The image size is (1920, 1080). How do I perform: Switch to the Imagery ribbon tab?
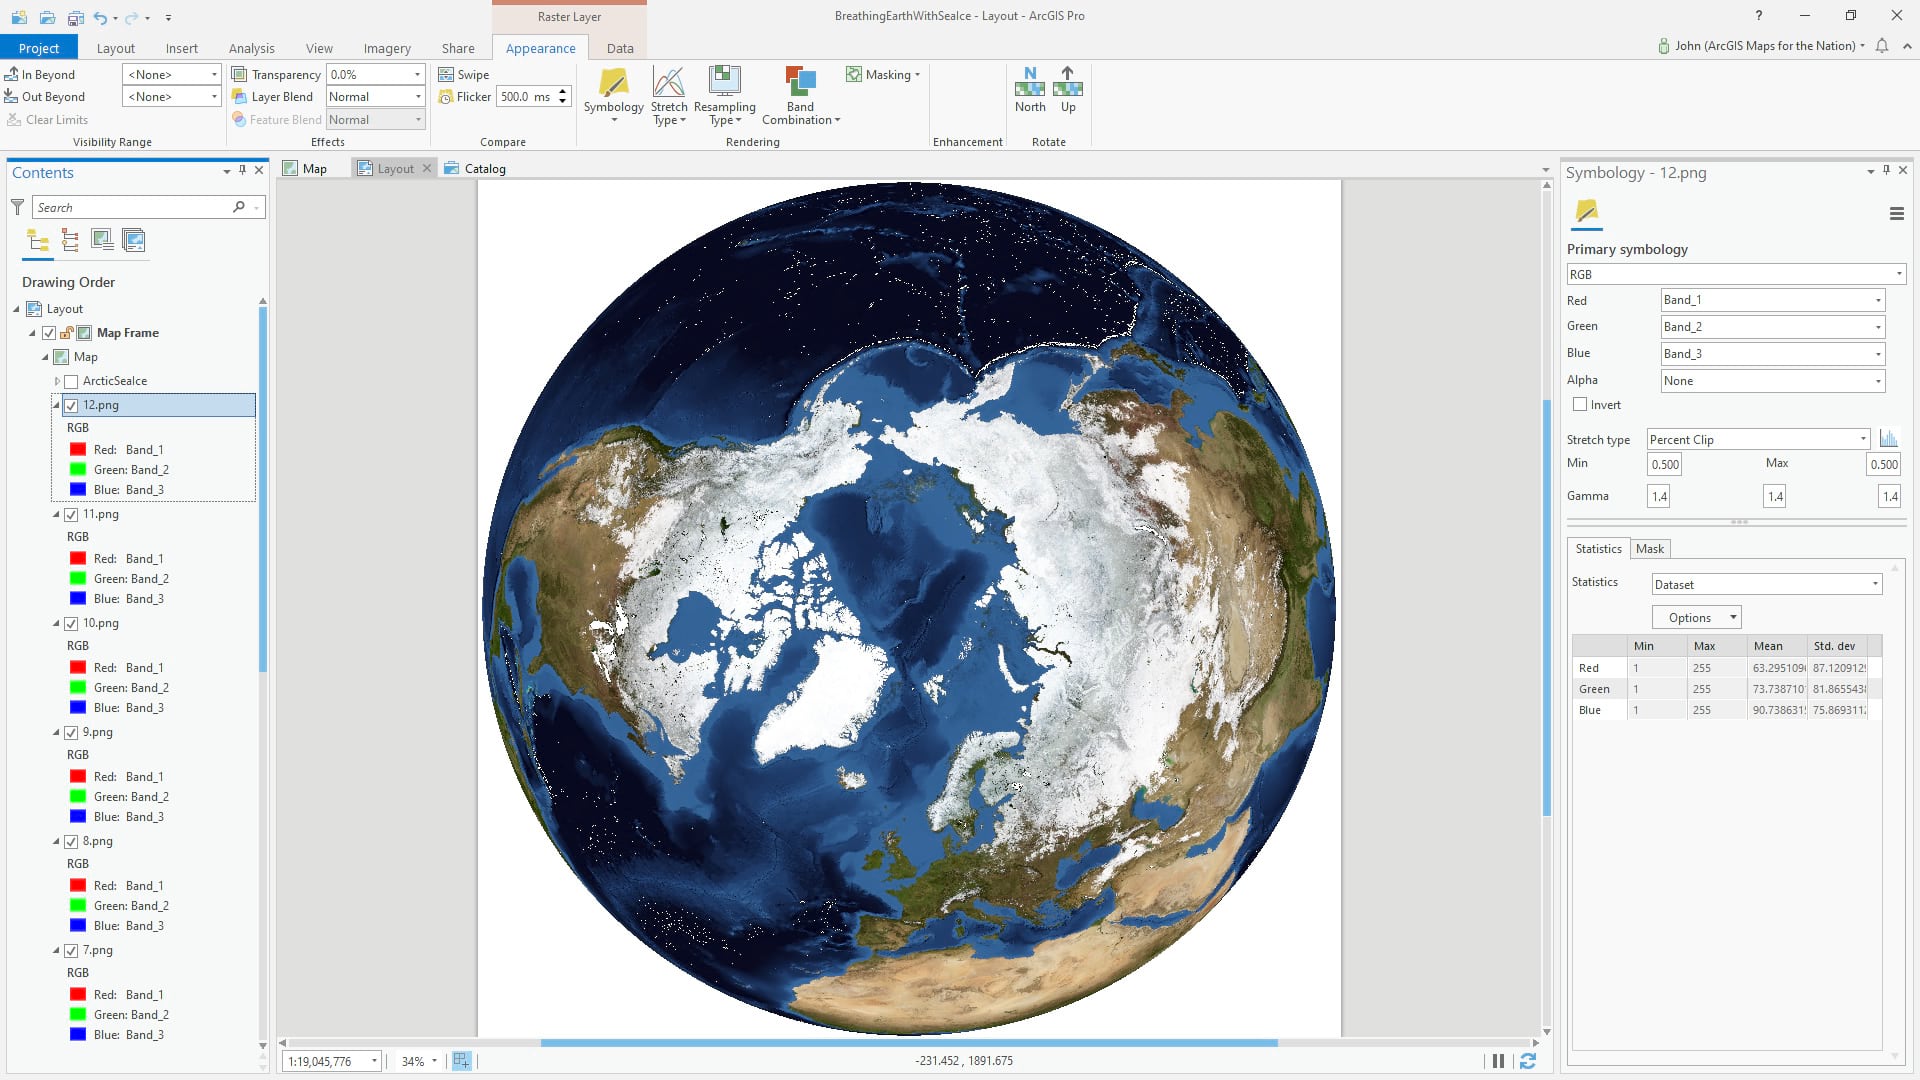[x=387, y=48]
